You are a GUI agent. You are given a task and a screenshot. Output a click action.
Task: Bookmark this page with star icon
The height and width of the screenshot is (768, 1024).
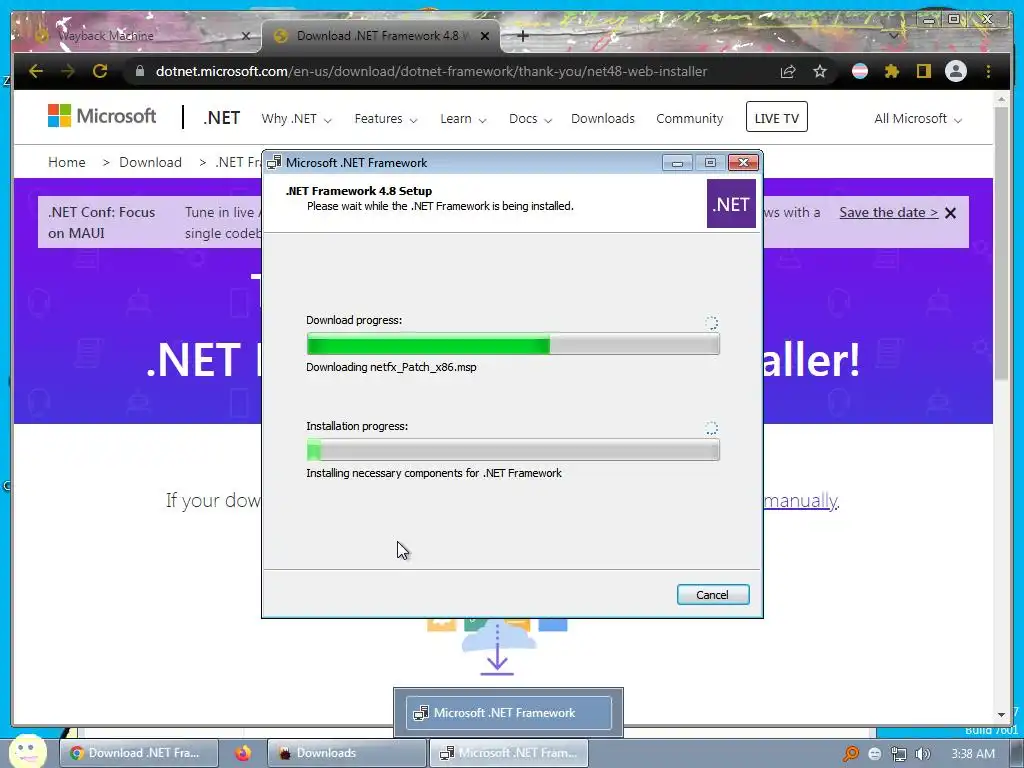coord(820,71)
